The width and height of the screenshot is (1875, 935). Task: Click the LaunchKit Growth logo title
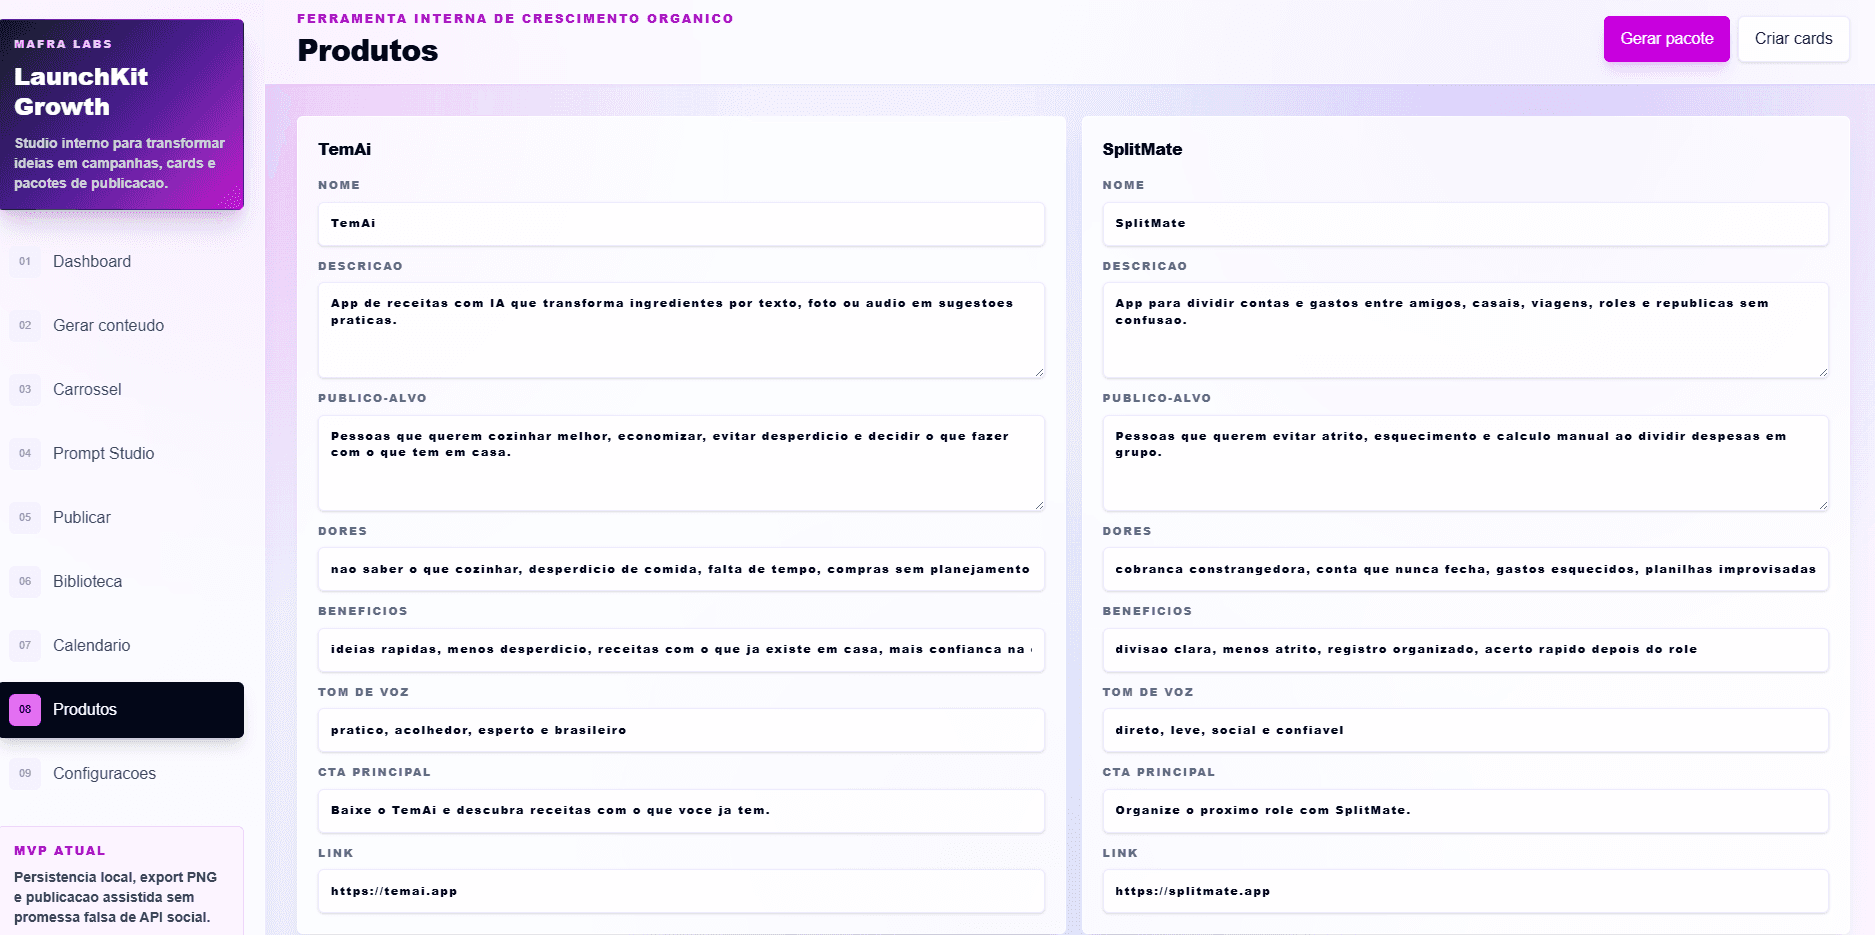click(x=81, y=92)
